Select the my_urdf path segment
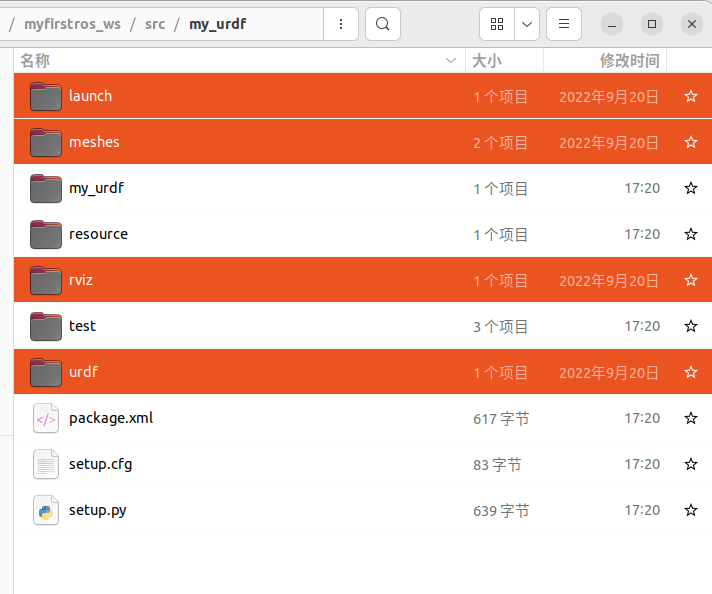The image size is (712, 594). tap(218, 24)
